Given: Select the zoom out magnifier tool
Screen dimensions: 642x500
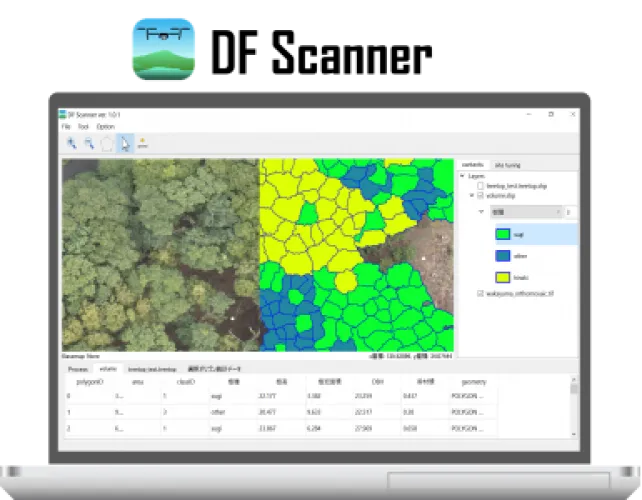Looking at the screenshot, I should [89, 144].
